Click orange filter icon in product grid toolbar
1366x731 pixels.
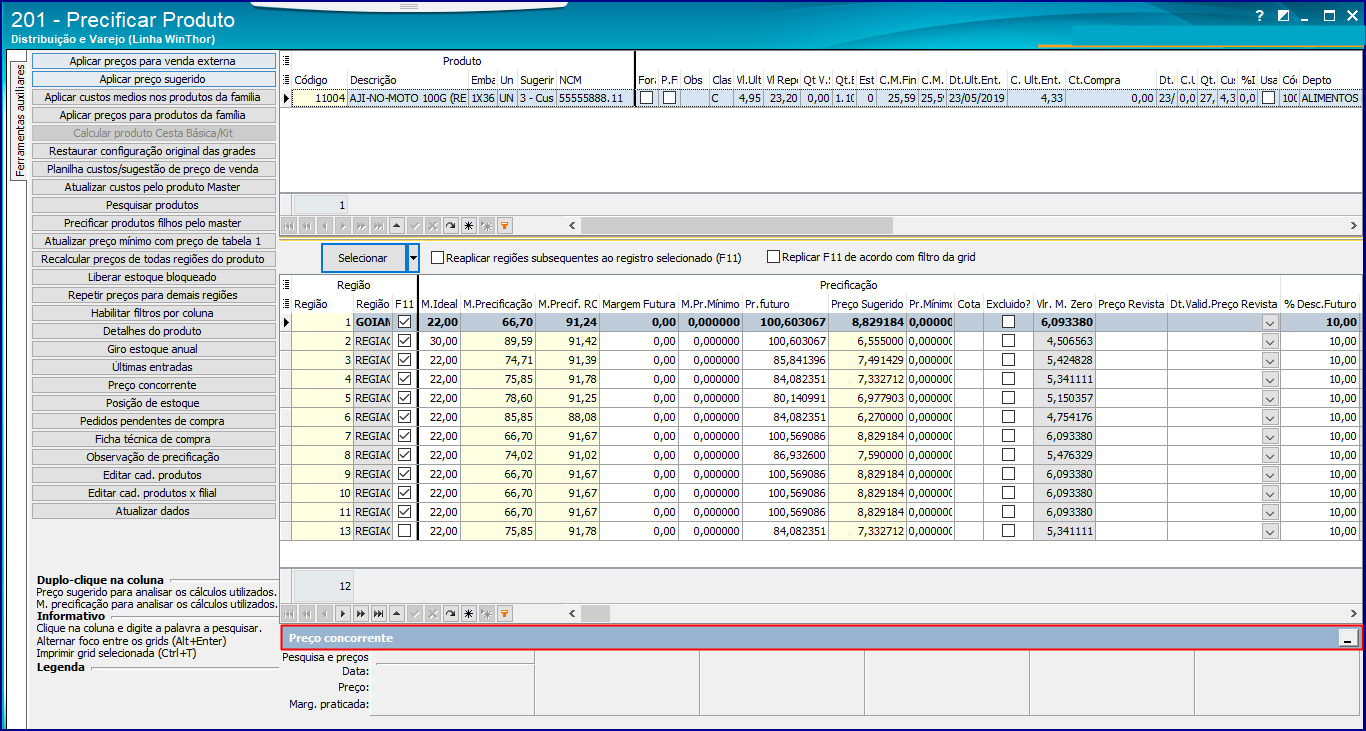pyautogui.click(x=505, y=226)
